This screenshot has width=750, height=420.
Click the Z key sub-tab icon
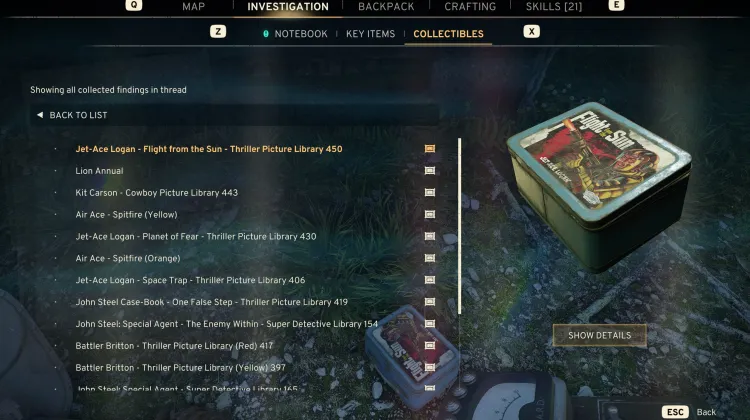[218, 32]
